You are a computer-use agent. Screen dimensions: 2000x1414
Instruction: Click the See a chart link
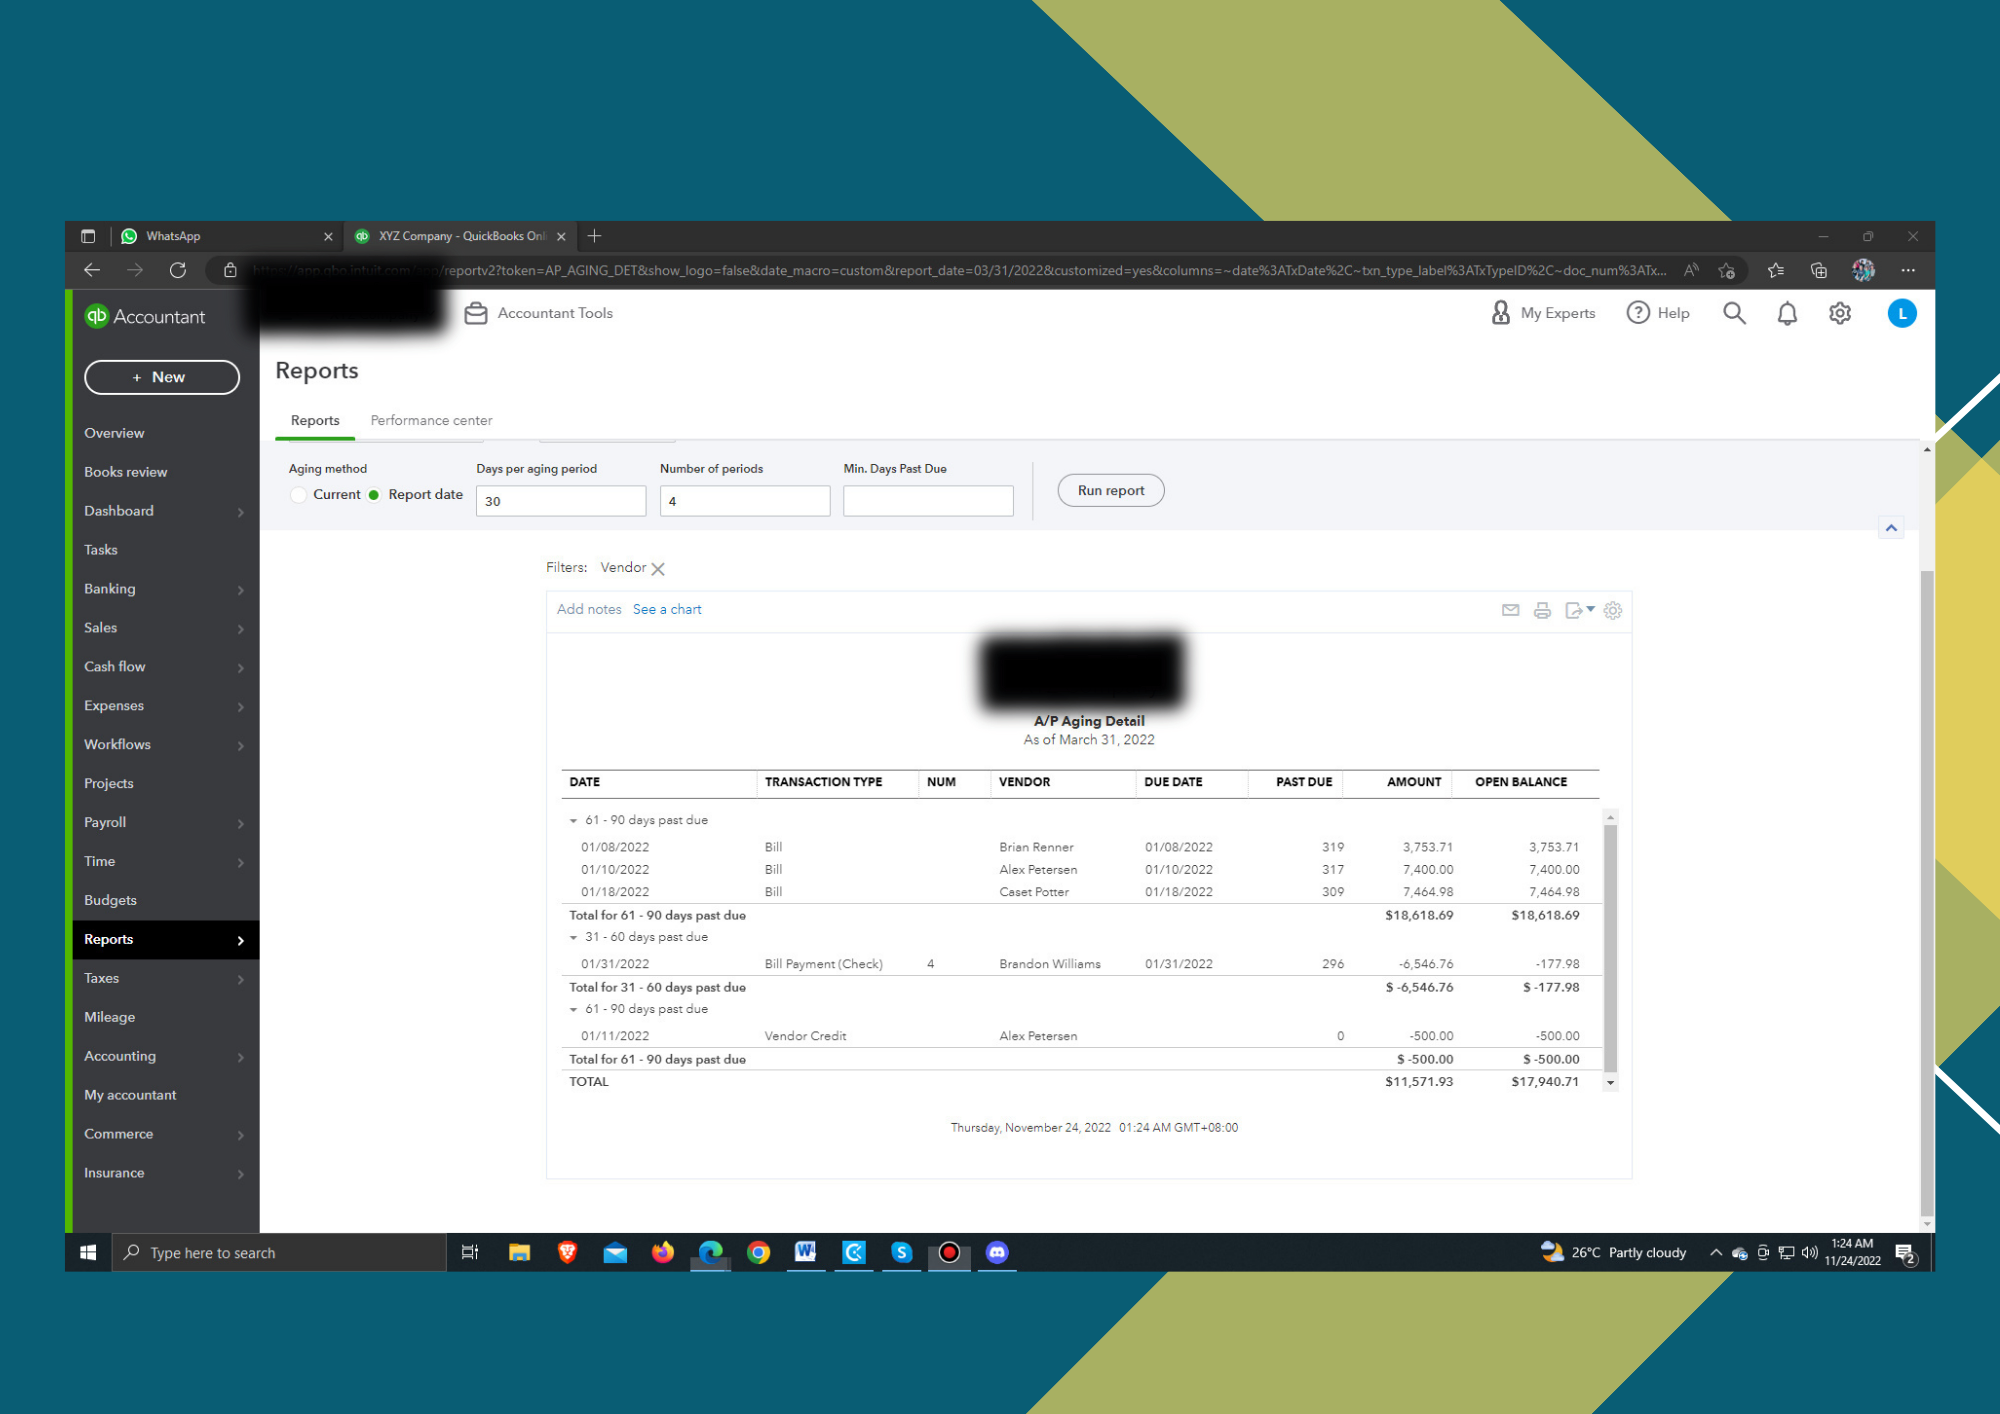click(667, 610)
